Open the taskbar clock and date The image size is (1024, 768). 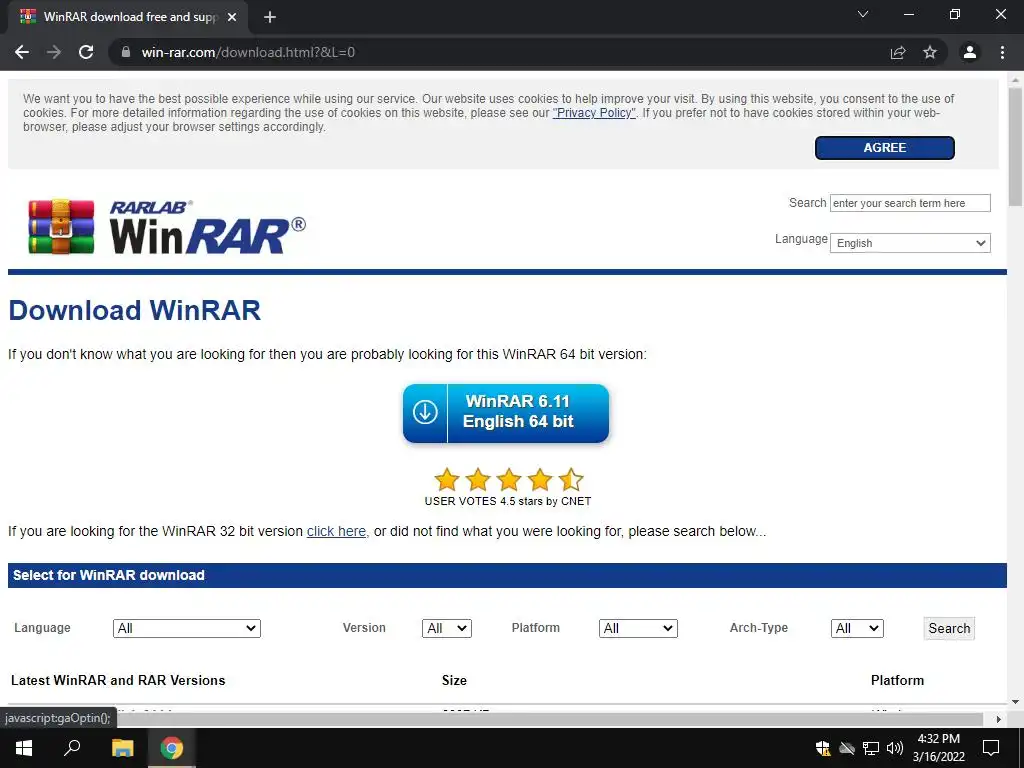938,748
